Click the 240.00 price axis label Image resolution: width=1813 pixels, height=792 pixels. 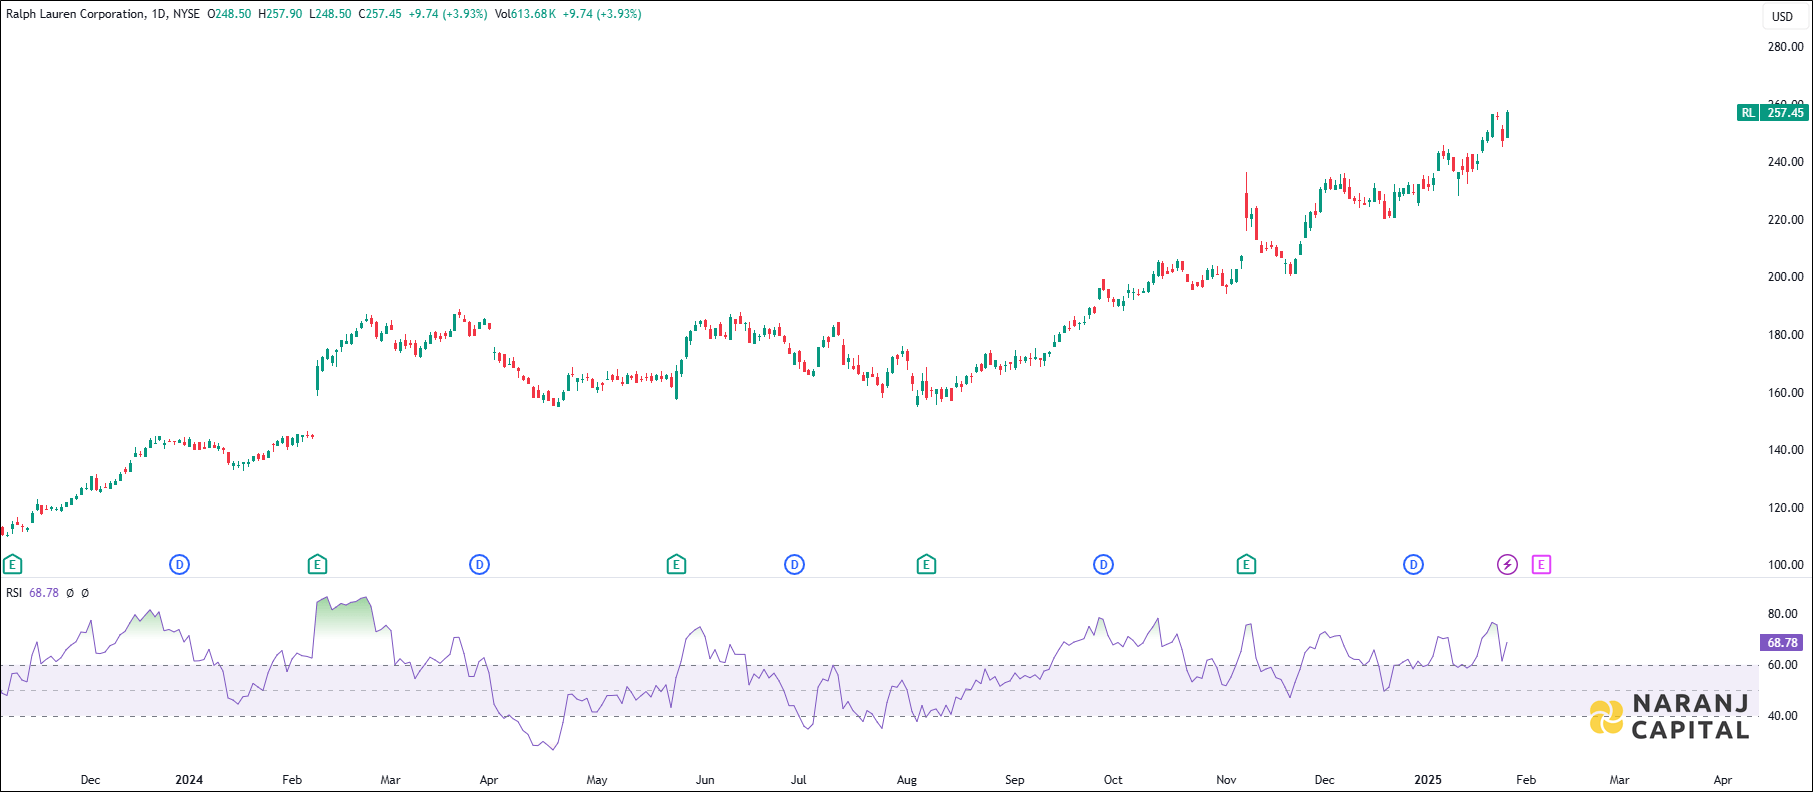coord(1785,162)
